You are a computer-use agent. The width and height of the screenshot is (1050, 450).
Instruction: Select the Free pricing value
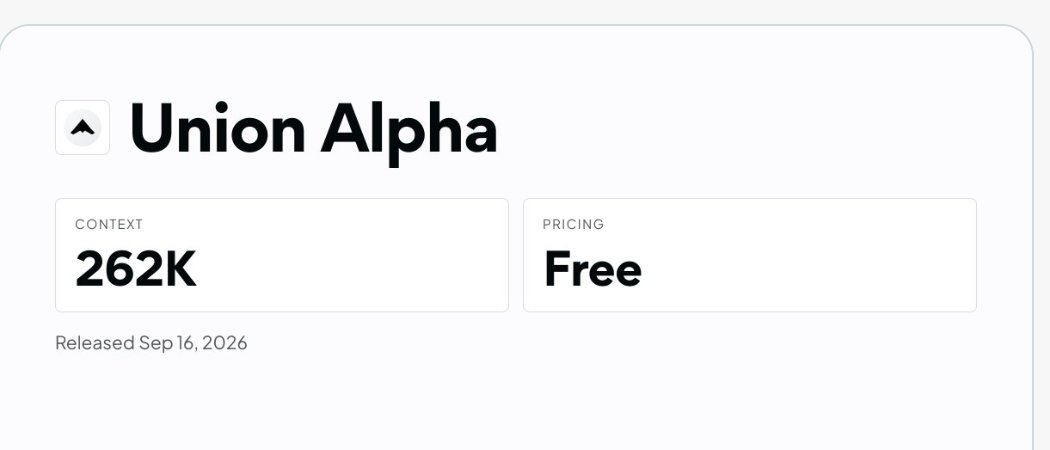593,269
